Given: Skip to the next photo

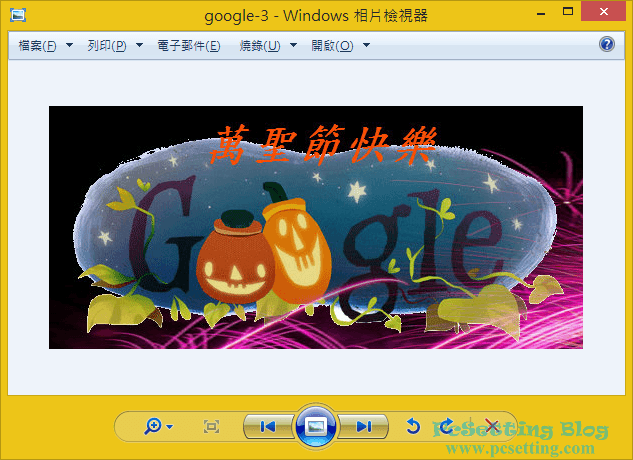Looking at the screenshot, I should 363,427.
